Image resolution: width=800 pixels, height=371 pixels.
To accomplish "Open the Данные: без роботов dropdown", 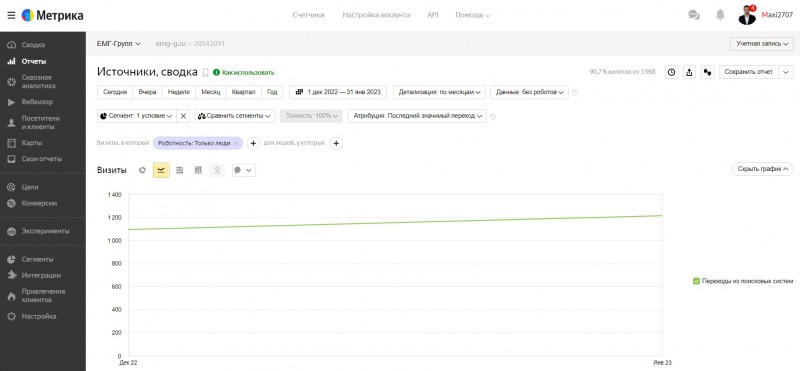I will pos(529,92).
